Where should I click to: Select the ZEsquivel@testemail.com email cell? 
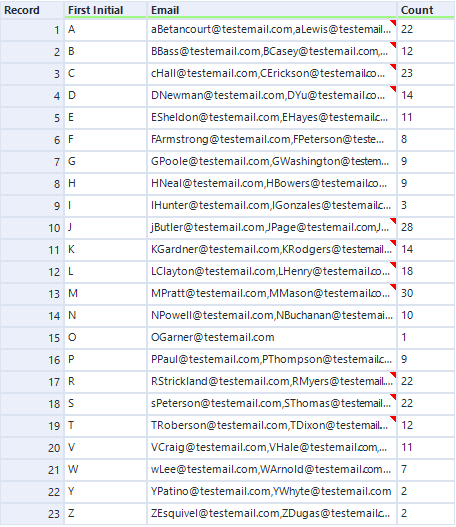point(272,514)
